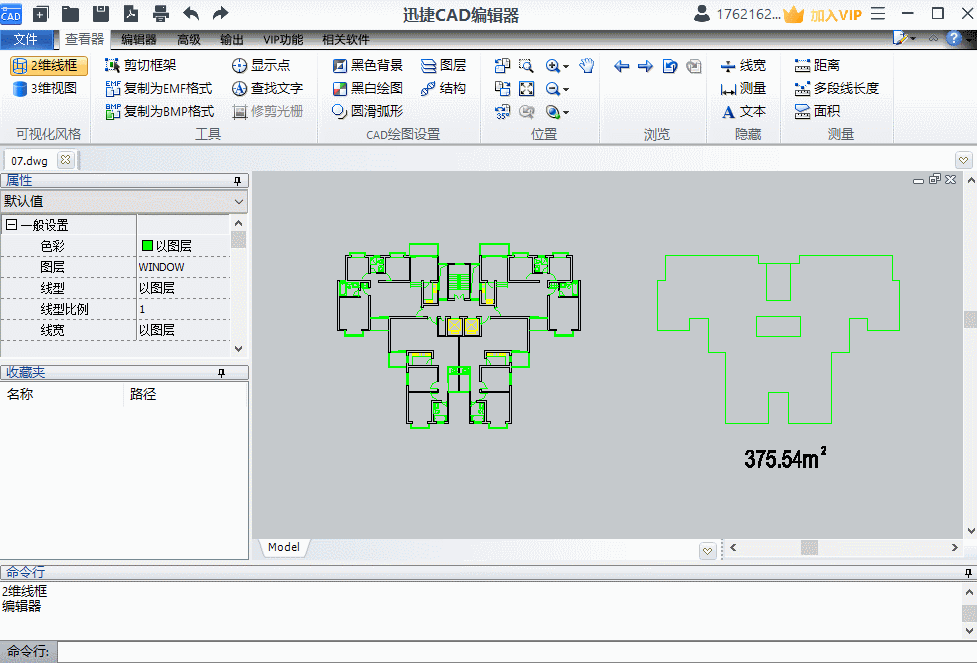The height and width of the screenshot is (663, 977).
Task: Rotate view clockwise icon
Action: pyautogui.click(x=502, y=88)
